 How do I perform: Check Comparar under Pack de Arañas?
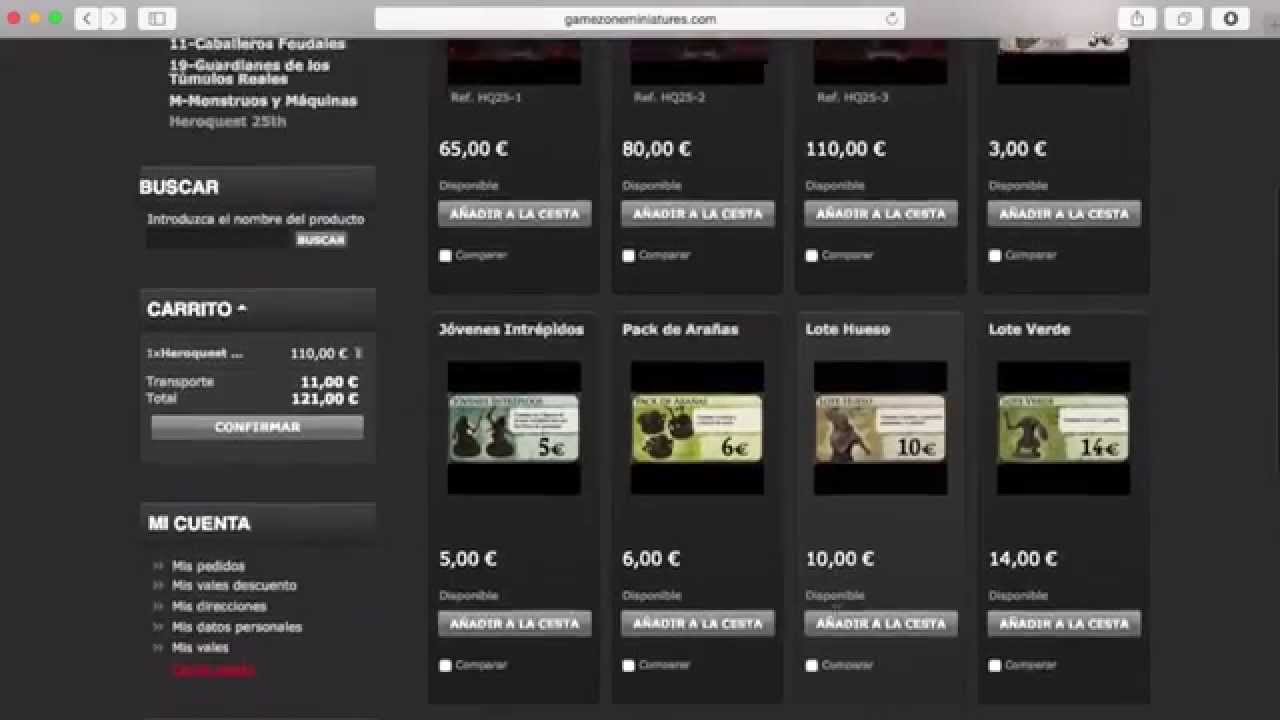[x=628, y=665]
